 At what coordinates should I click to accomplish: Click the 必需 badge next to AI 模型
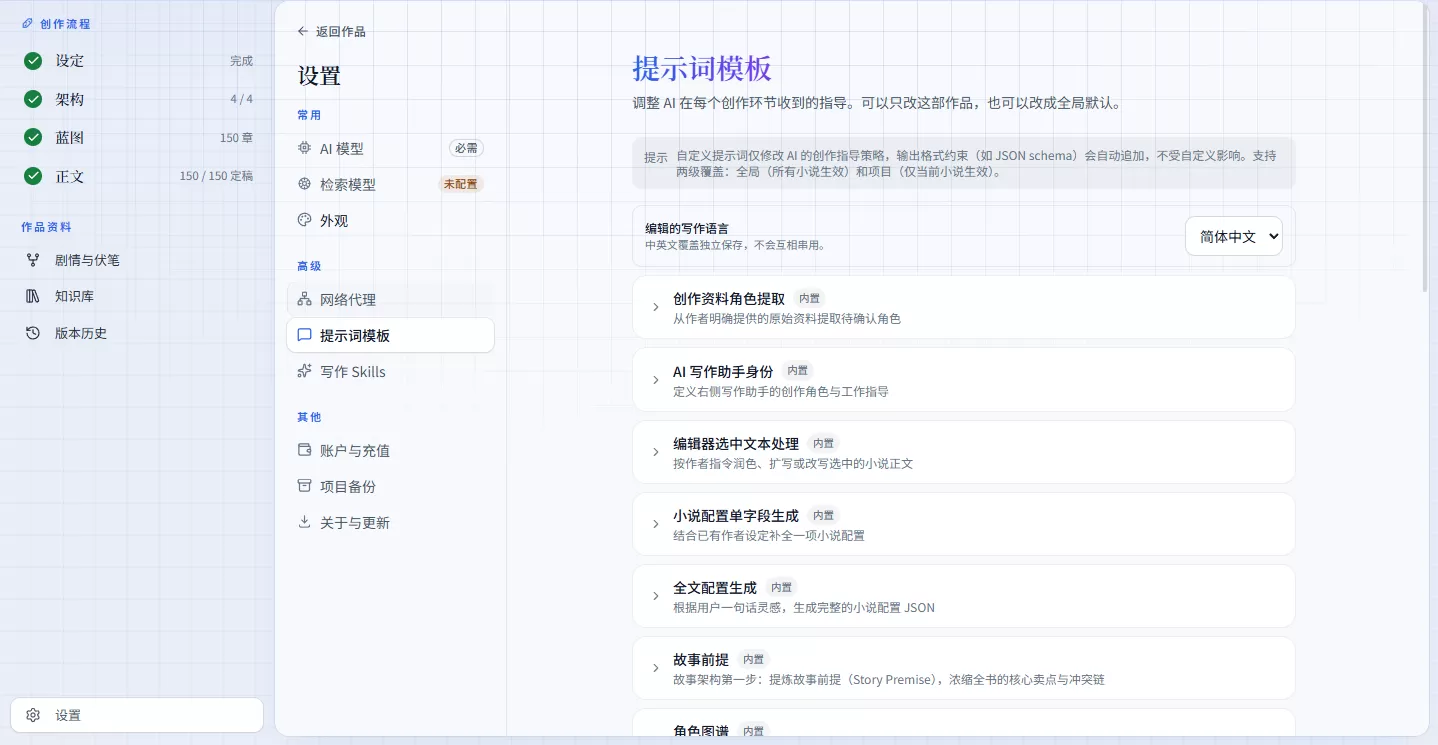pos(466,148)
